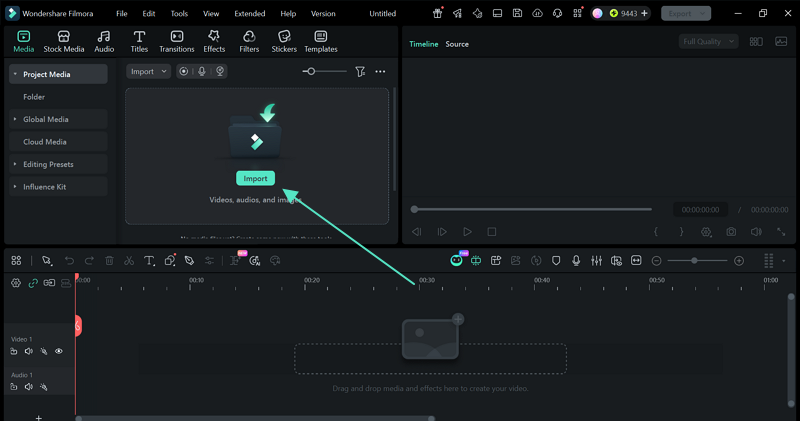Viewport: 800px width, 421px height.
Task: Click the preview Play button
Action: coord(467,232)
